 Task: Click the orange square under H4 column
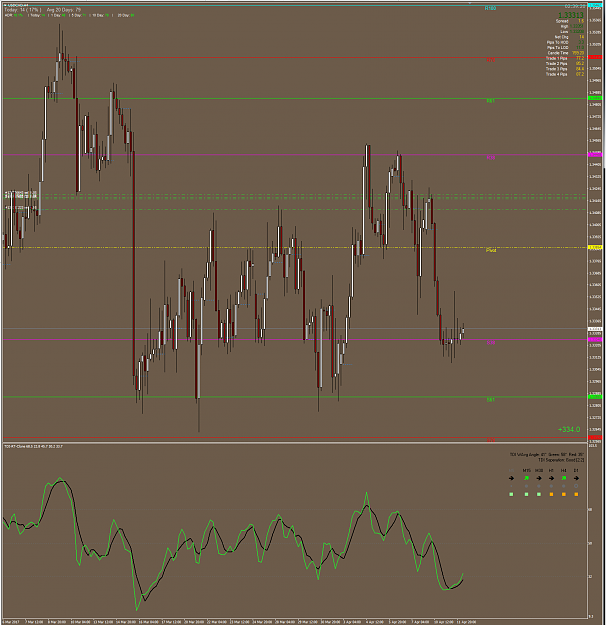click(564, 494)
